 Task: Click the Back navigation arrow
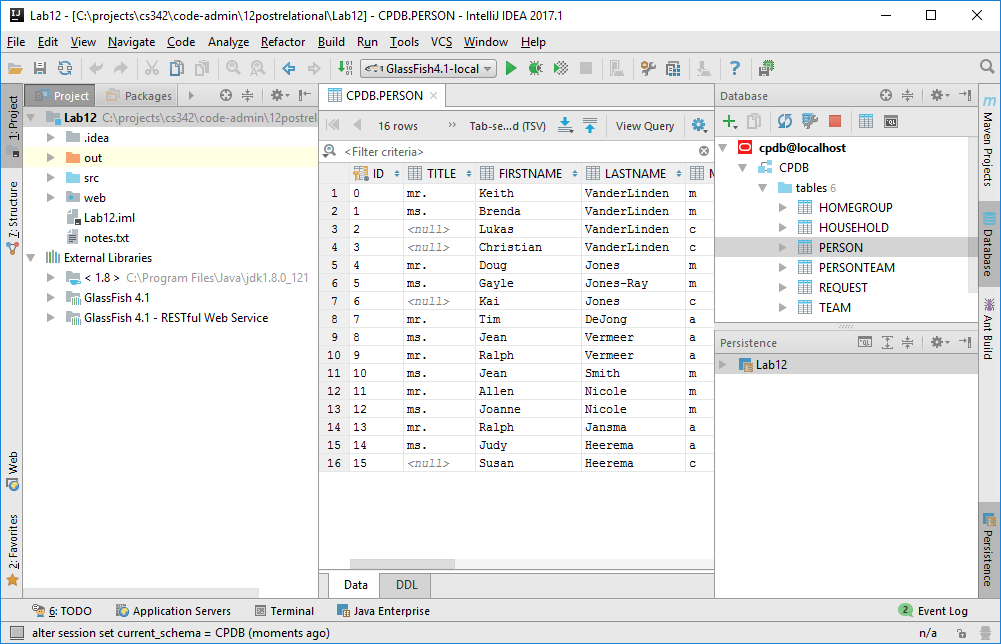click(x=289, y=68)
